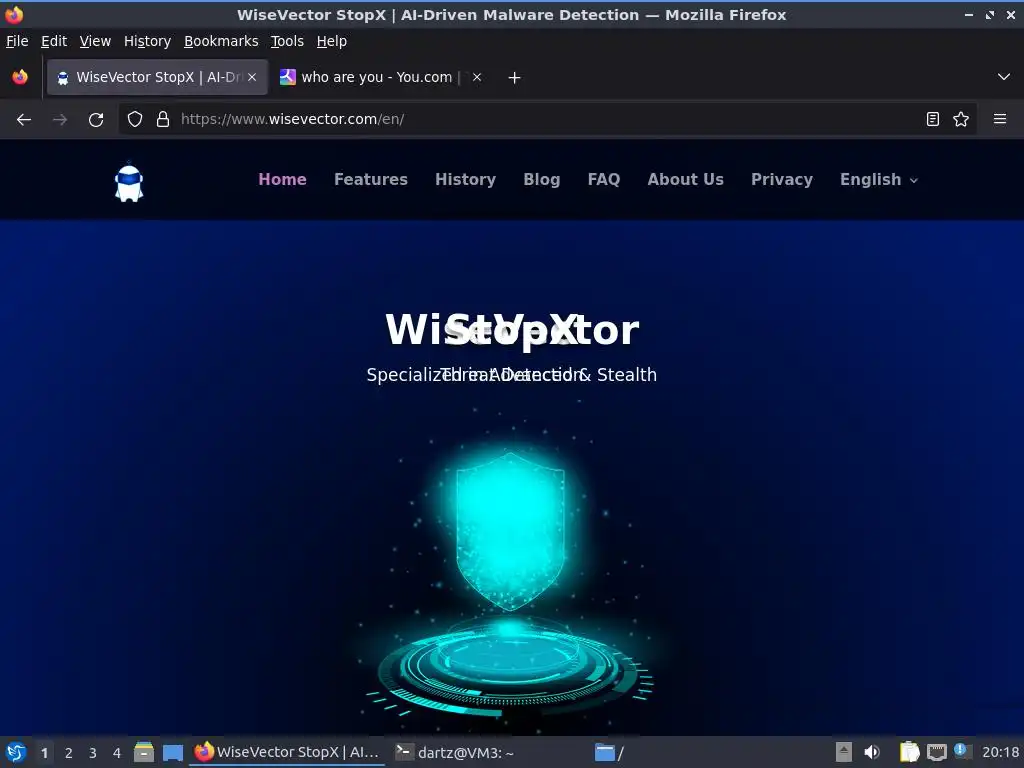
Task: Open the View menu
Action: [x=95, y=41]
